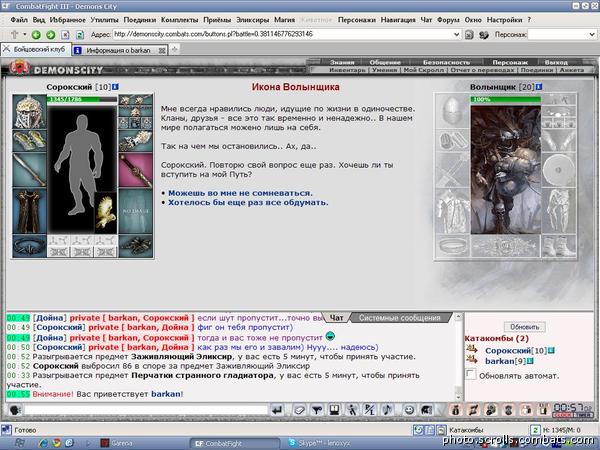The height and width of the screenshot is (450, 600).
Task: Open the Утилиты menu
Action: [x=104, y=20]
